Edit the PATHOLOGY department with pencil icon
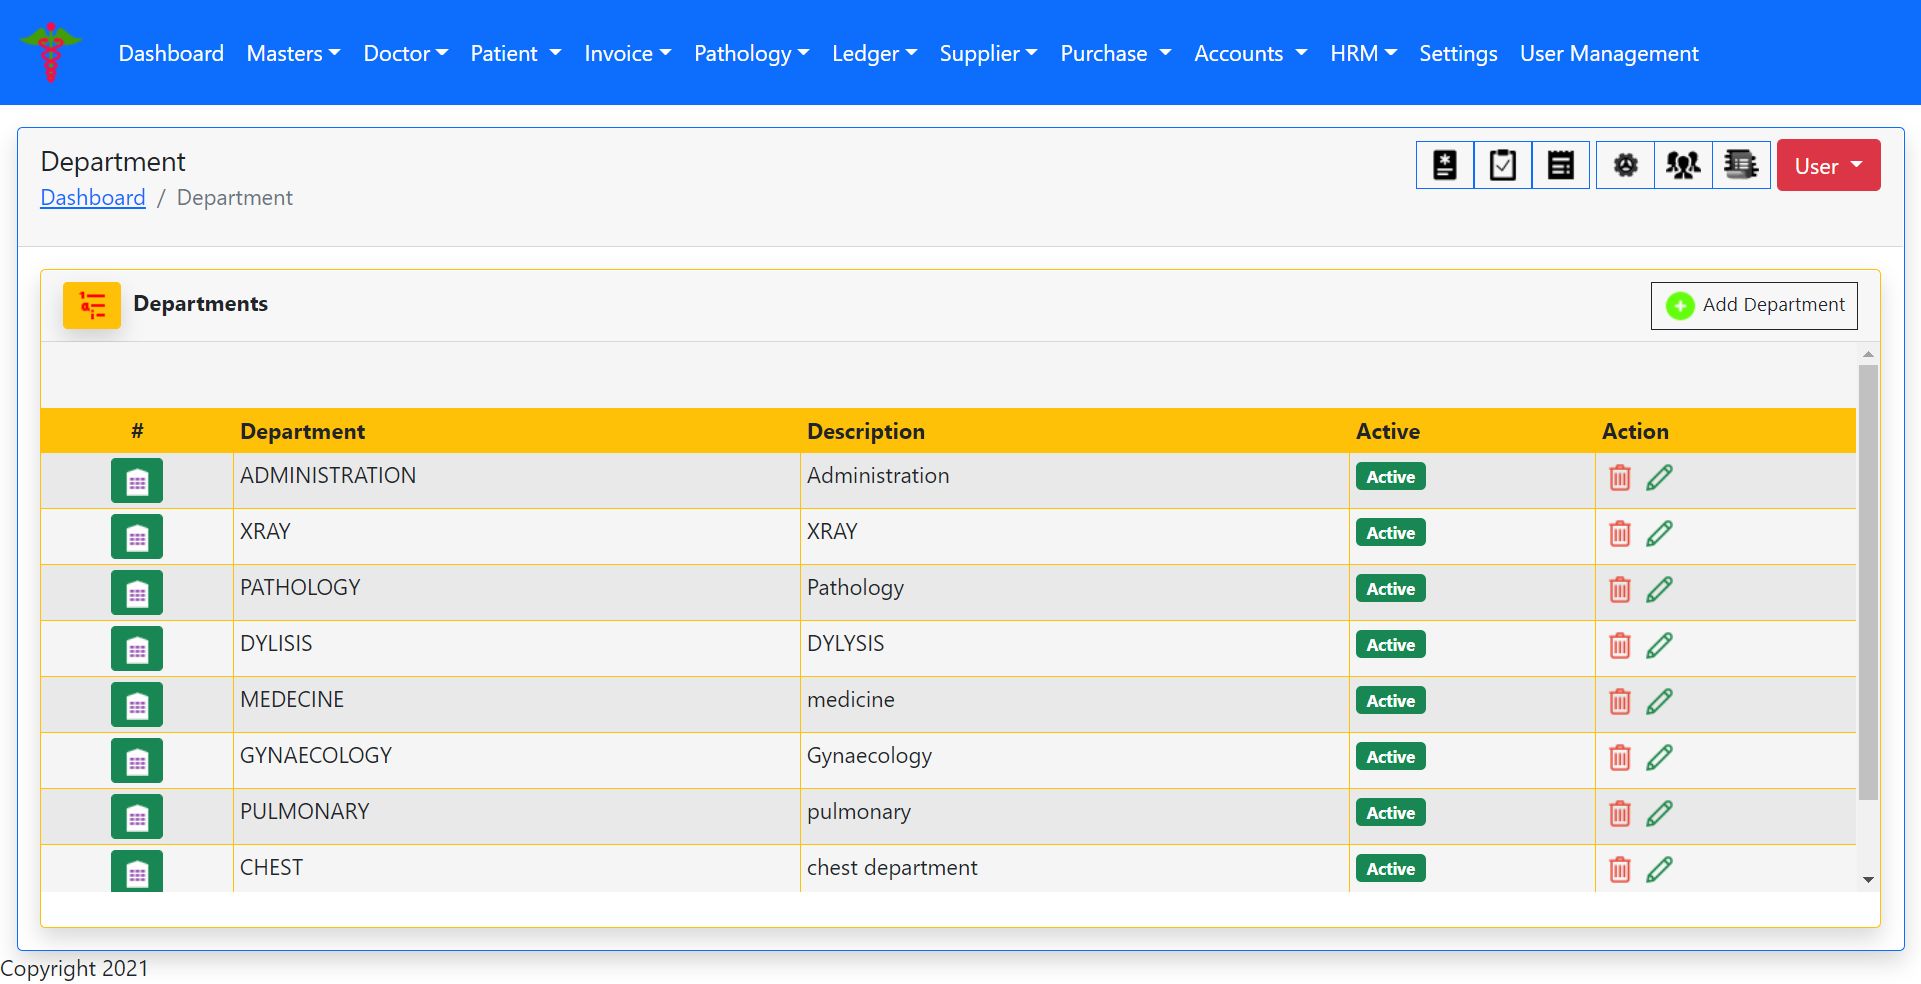This screenshot has height=984, width=1921. [1659, 590]
